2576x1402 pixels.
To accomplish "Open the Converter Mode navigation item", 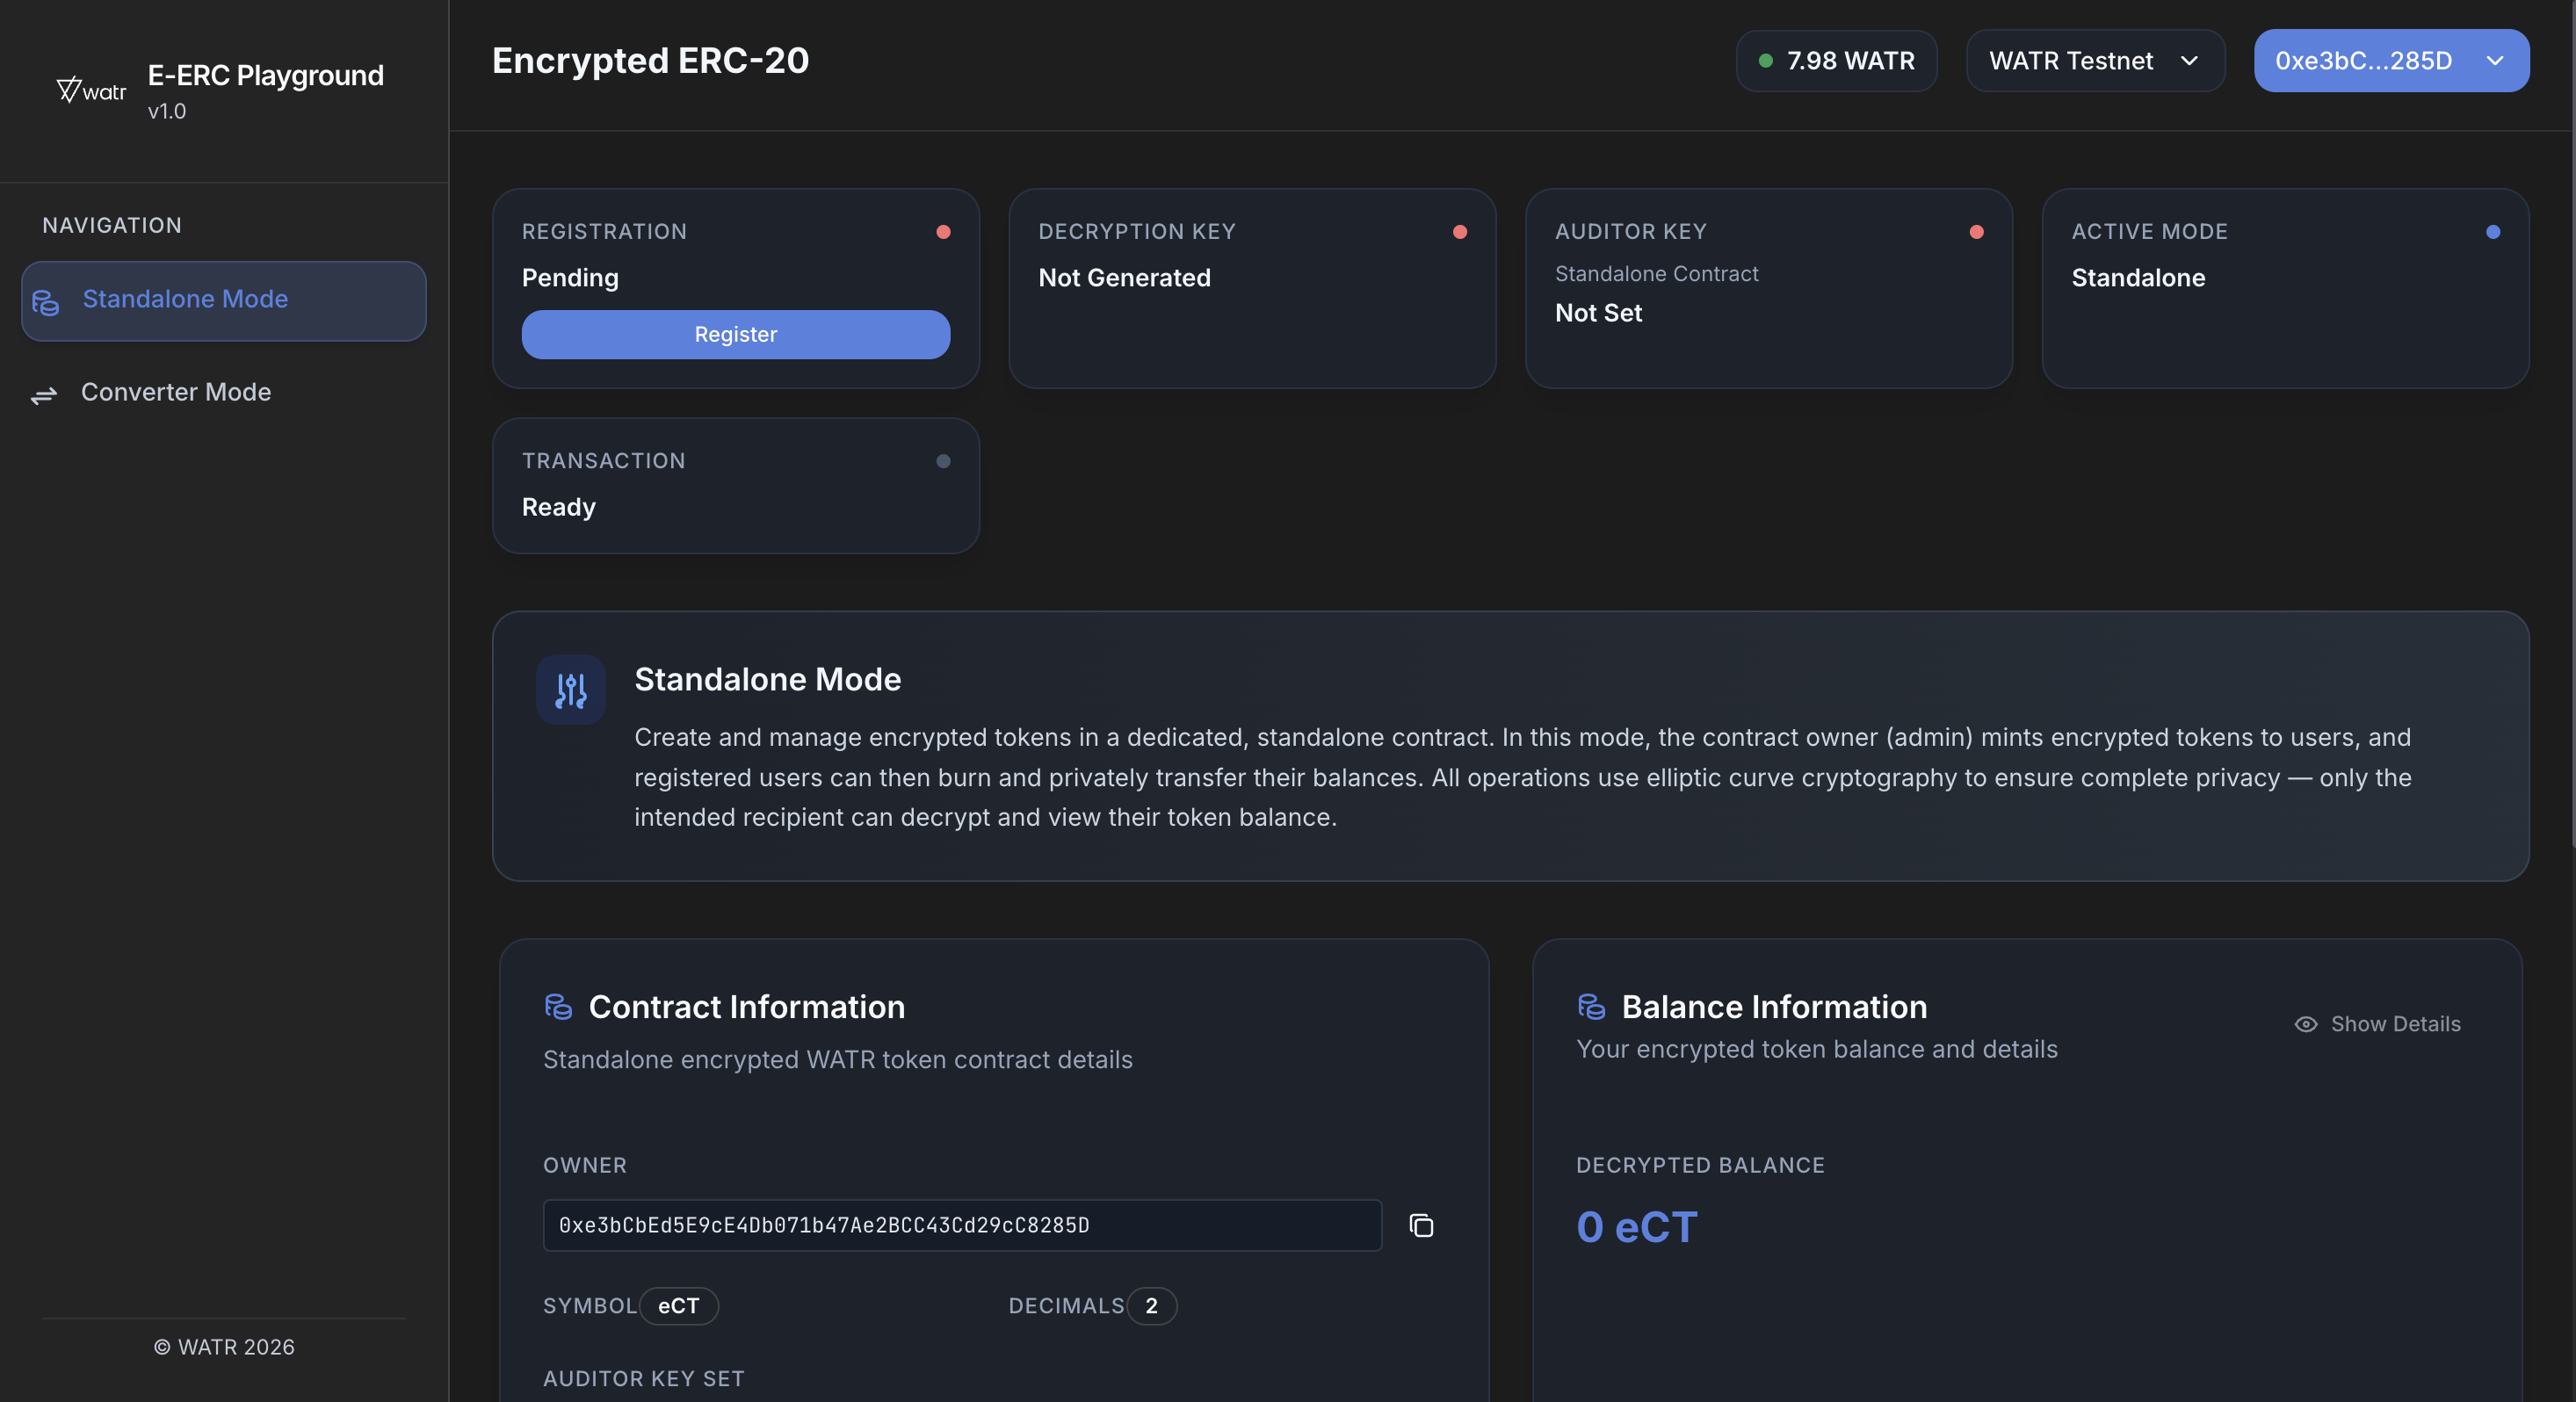I will [x=176, y=392].
